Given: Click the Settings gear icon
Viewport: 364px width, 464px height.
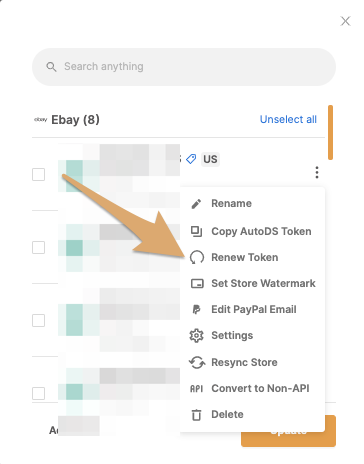Looking at the screenshot, I should tap(196, 336).
